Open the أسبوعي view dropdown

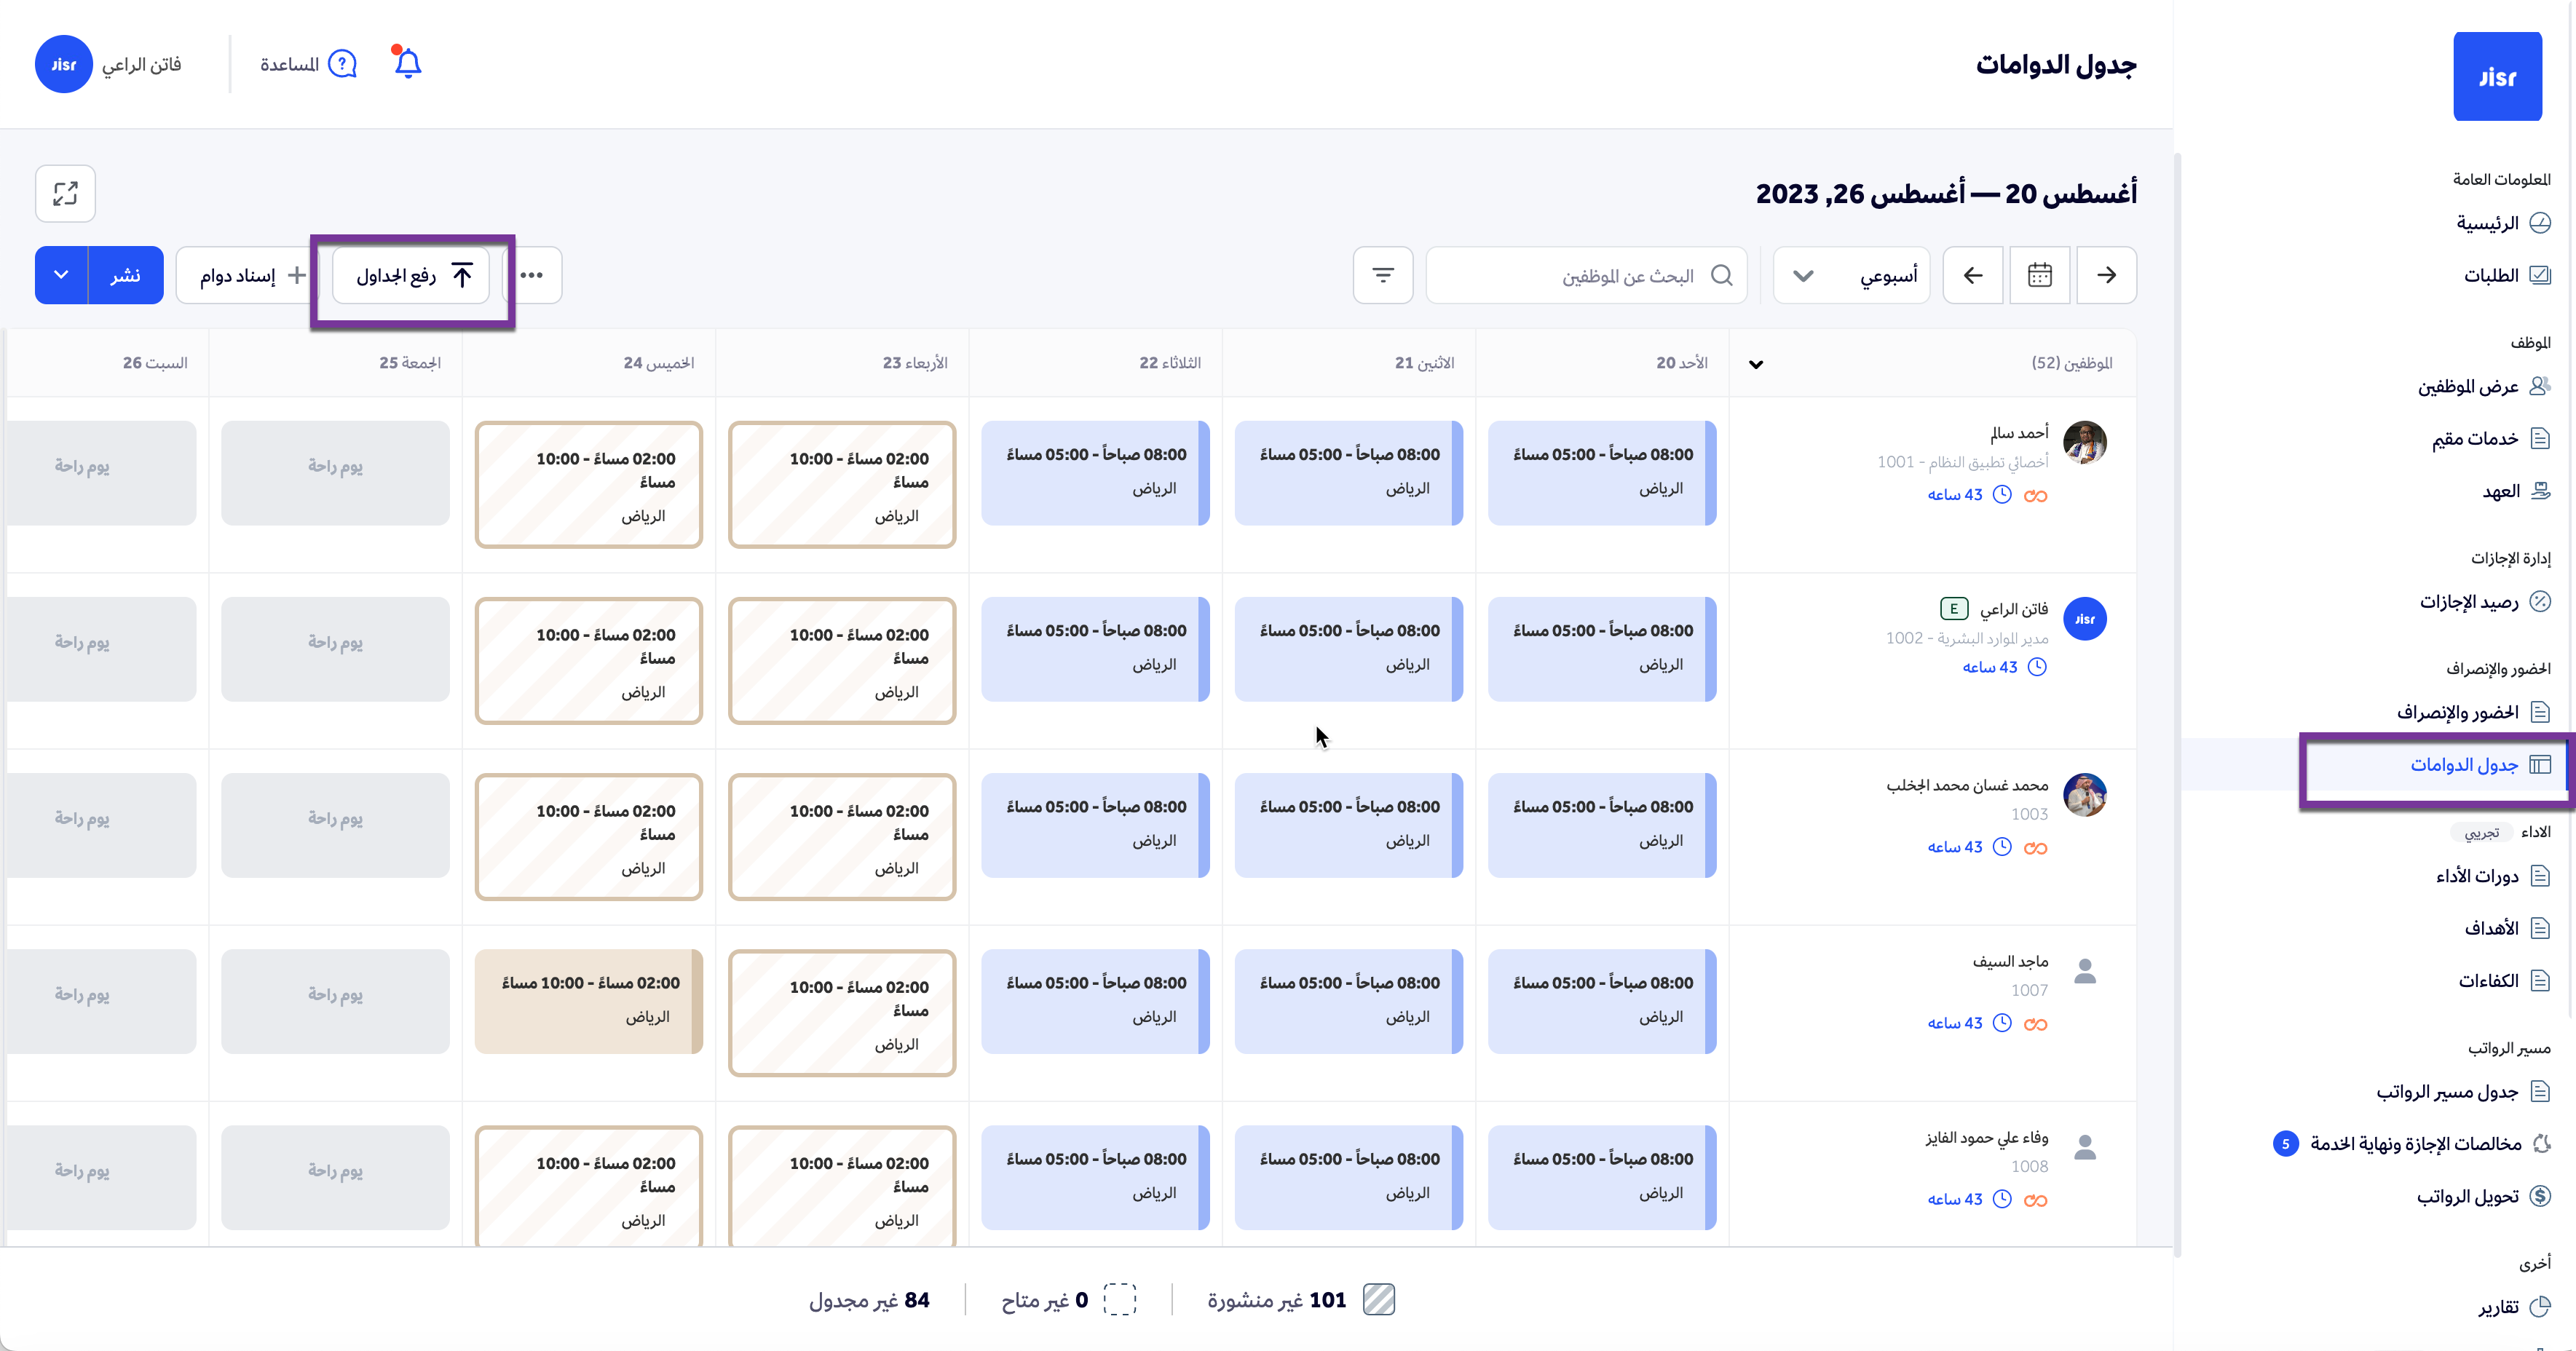[1851, 275]
